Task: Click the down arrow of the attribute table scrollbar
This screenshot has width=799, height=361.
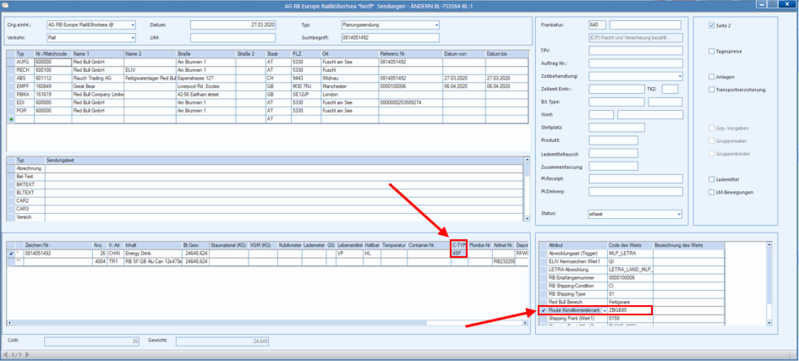Action: click(x=769, y=322)
